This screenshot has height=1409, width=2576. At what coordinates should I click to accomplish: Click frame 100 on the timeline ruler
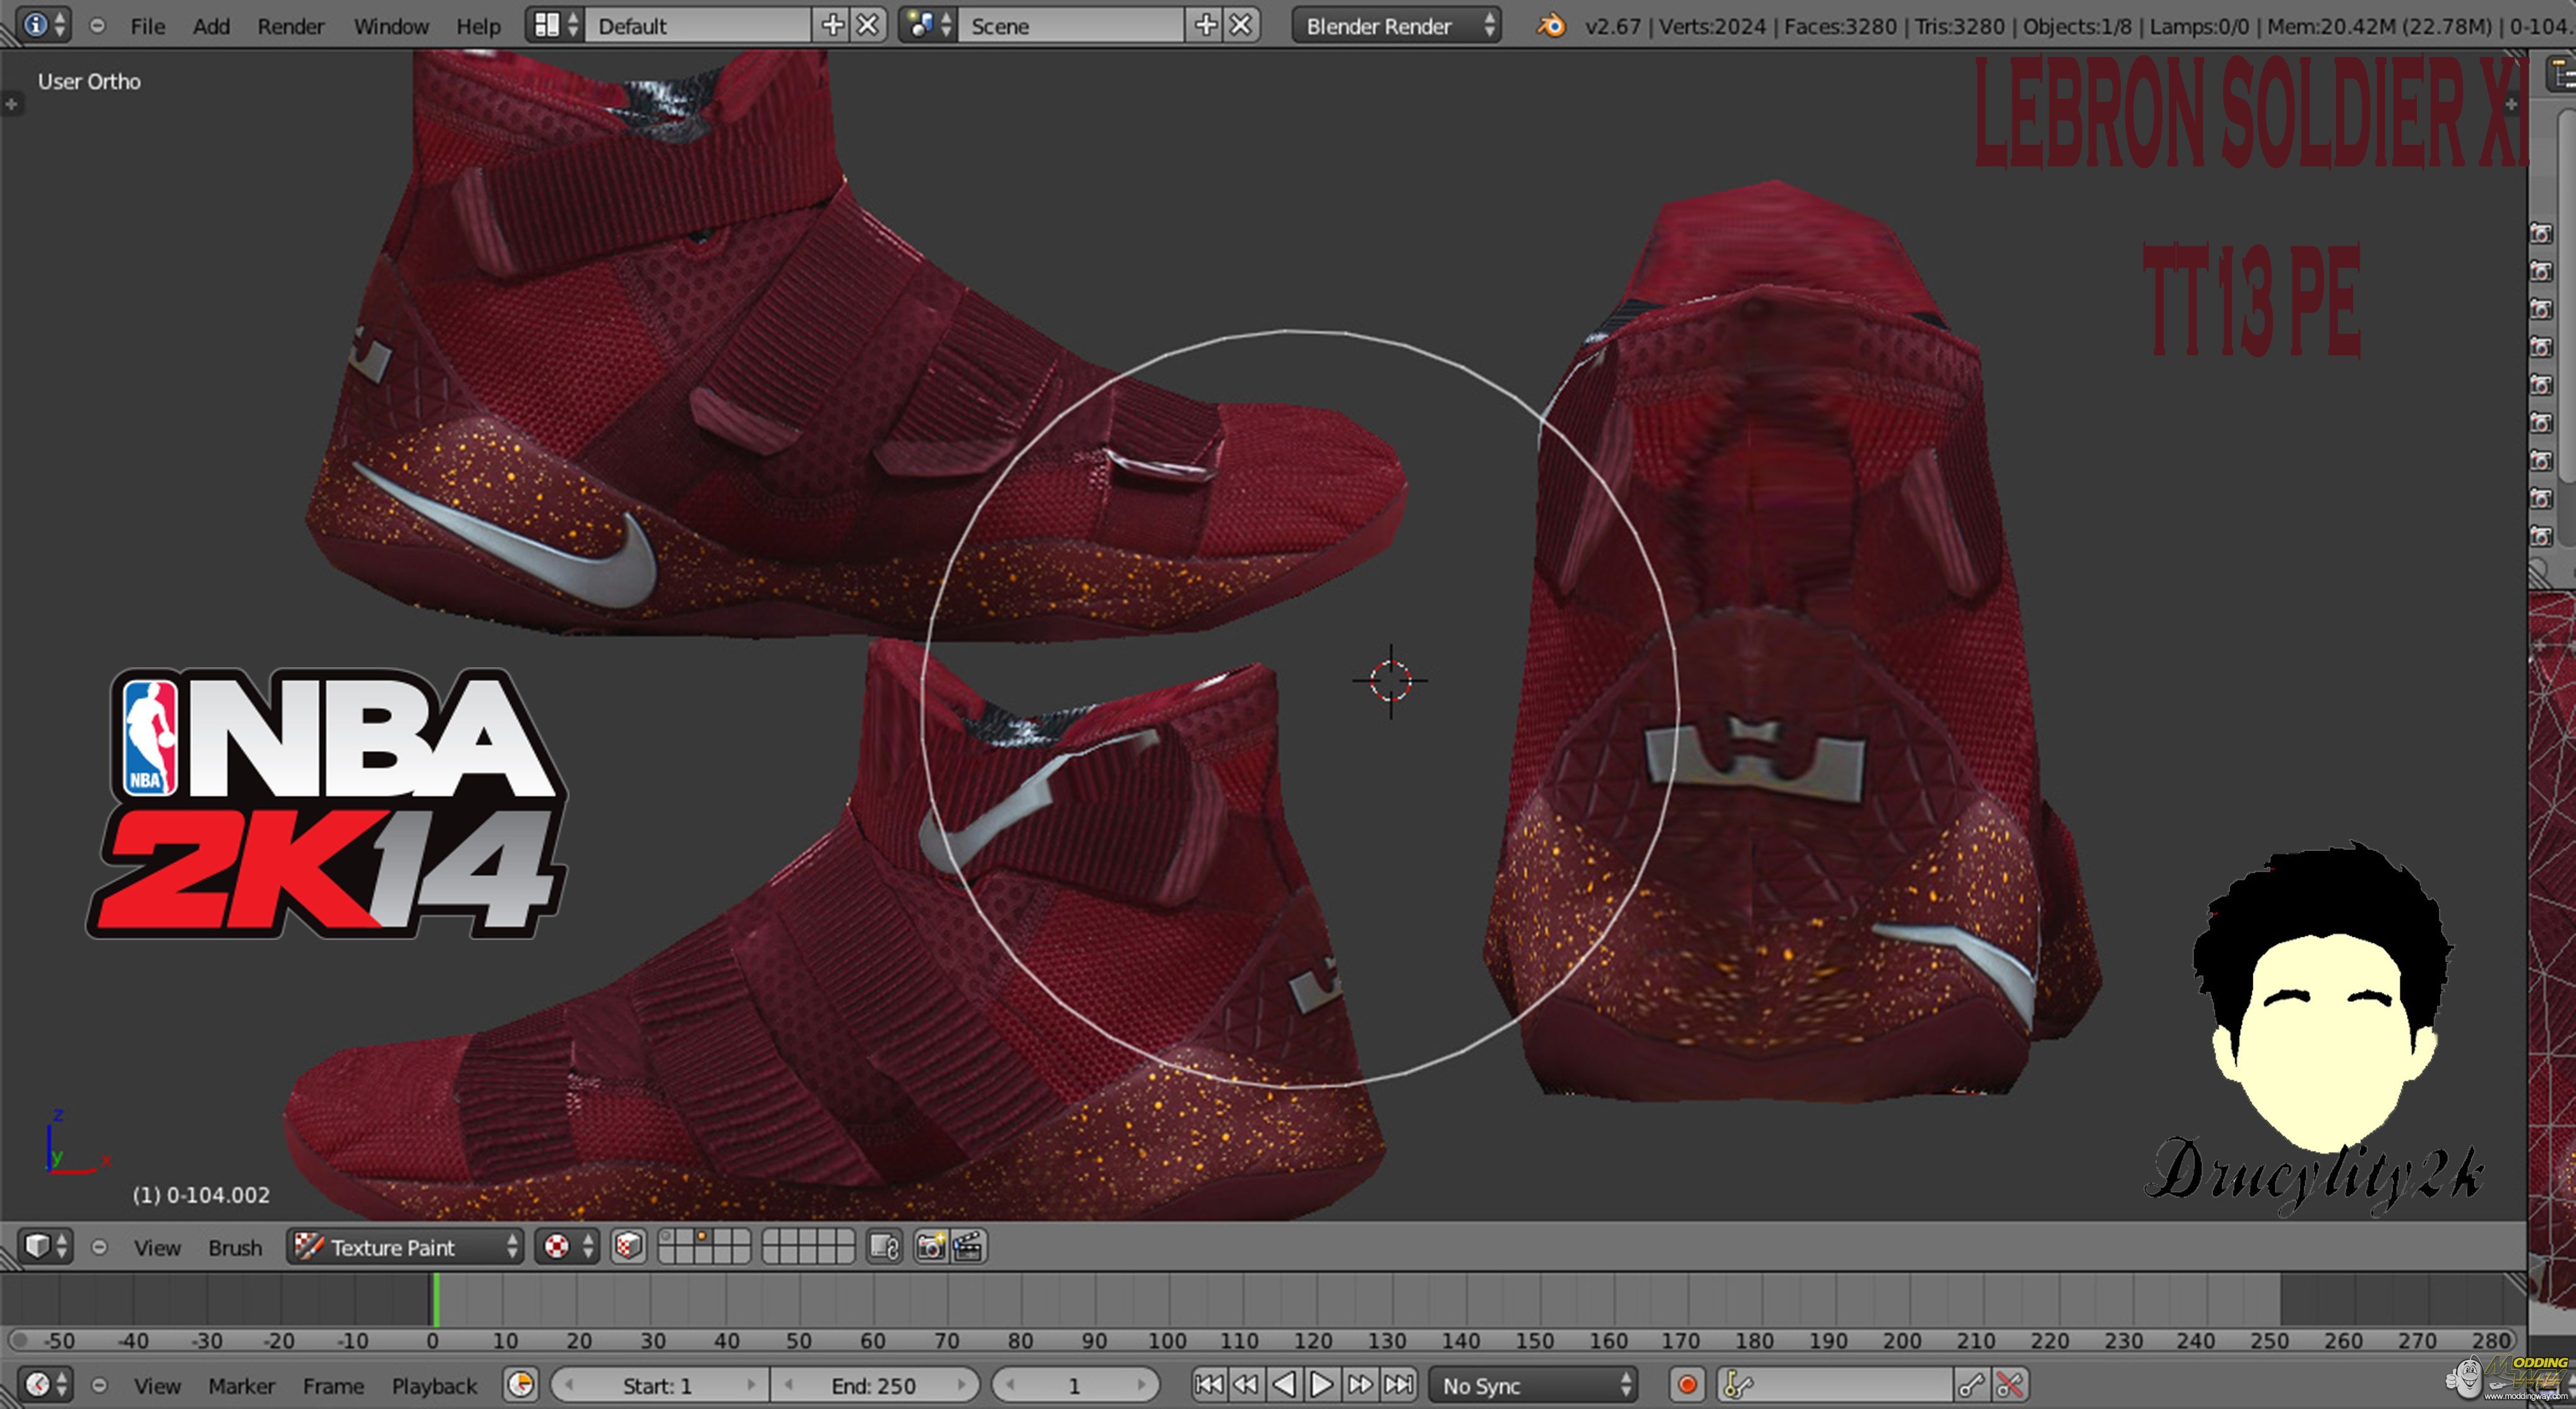coord(1167,1340)
